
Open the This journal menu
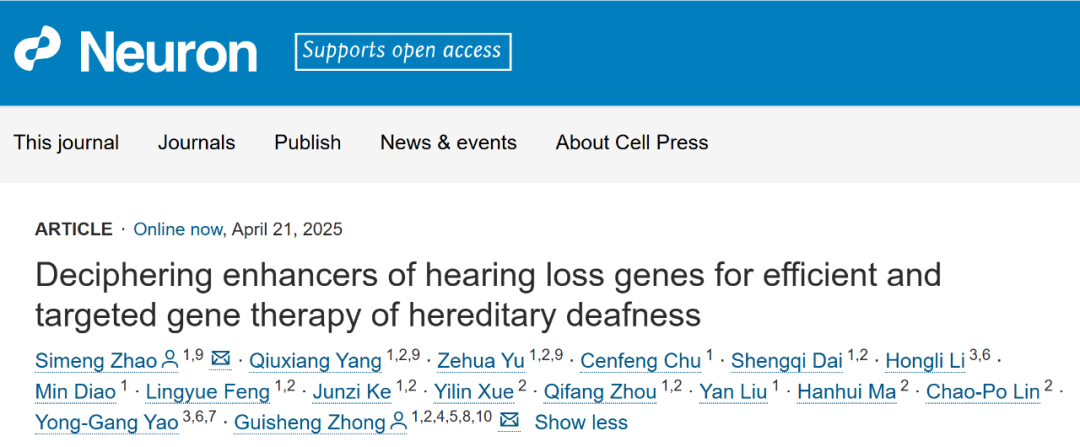point(66,142)
